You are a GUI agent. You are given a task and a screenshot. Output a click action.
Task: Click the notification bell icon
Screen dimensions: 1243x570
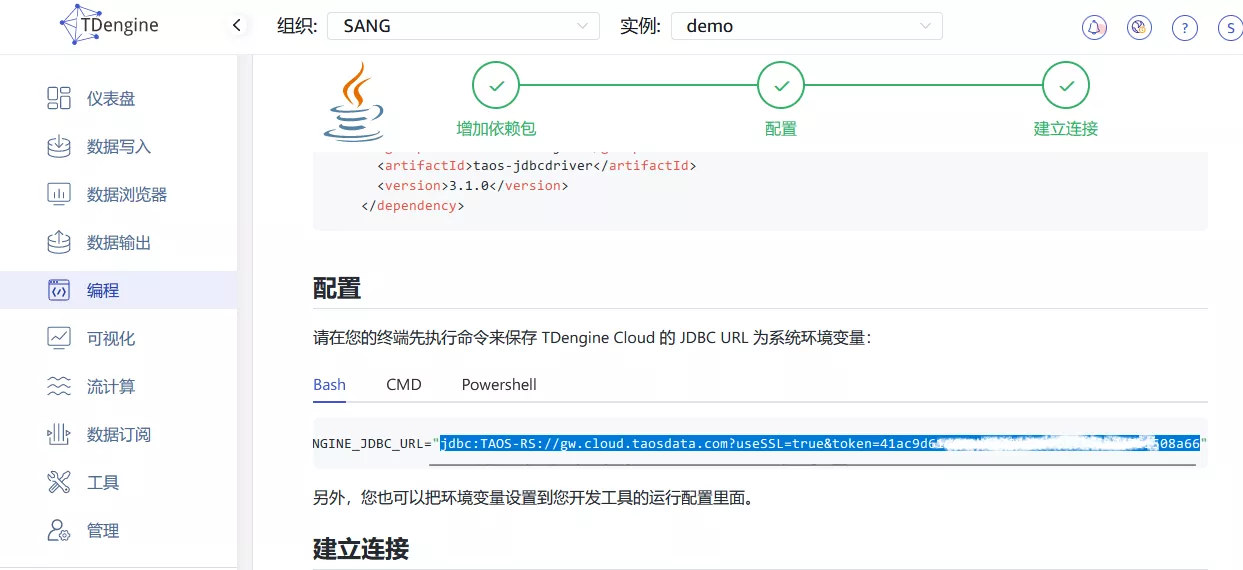[1094, 28]
